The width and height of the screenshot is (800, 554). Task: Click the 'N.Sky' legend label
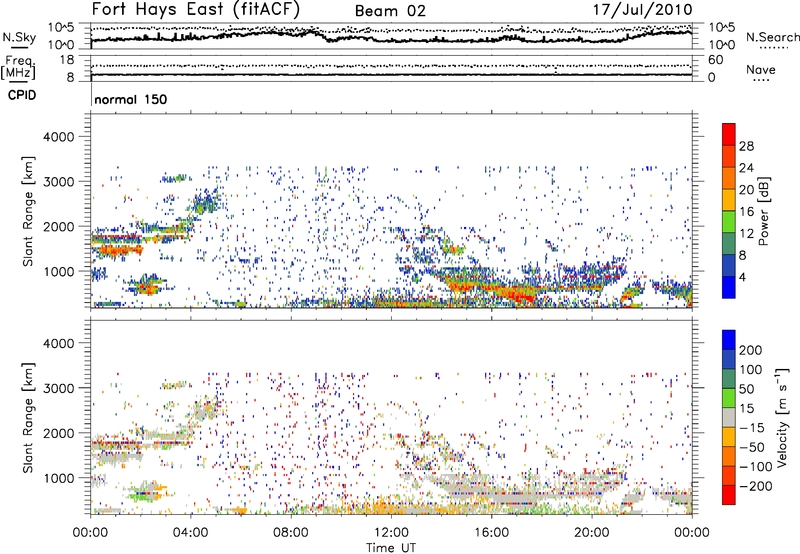[x=19, y=37]
